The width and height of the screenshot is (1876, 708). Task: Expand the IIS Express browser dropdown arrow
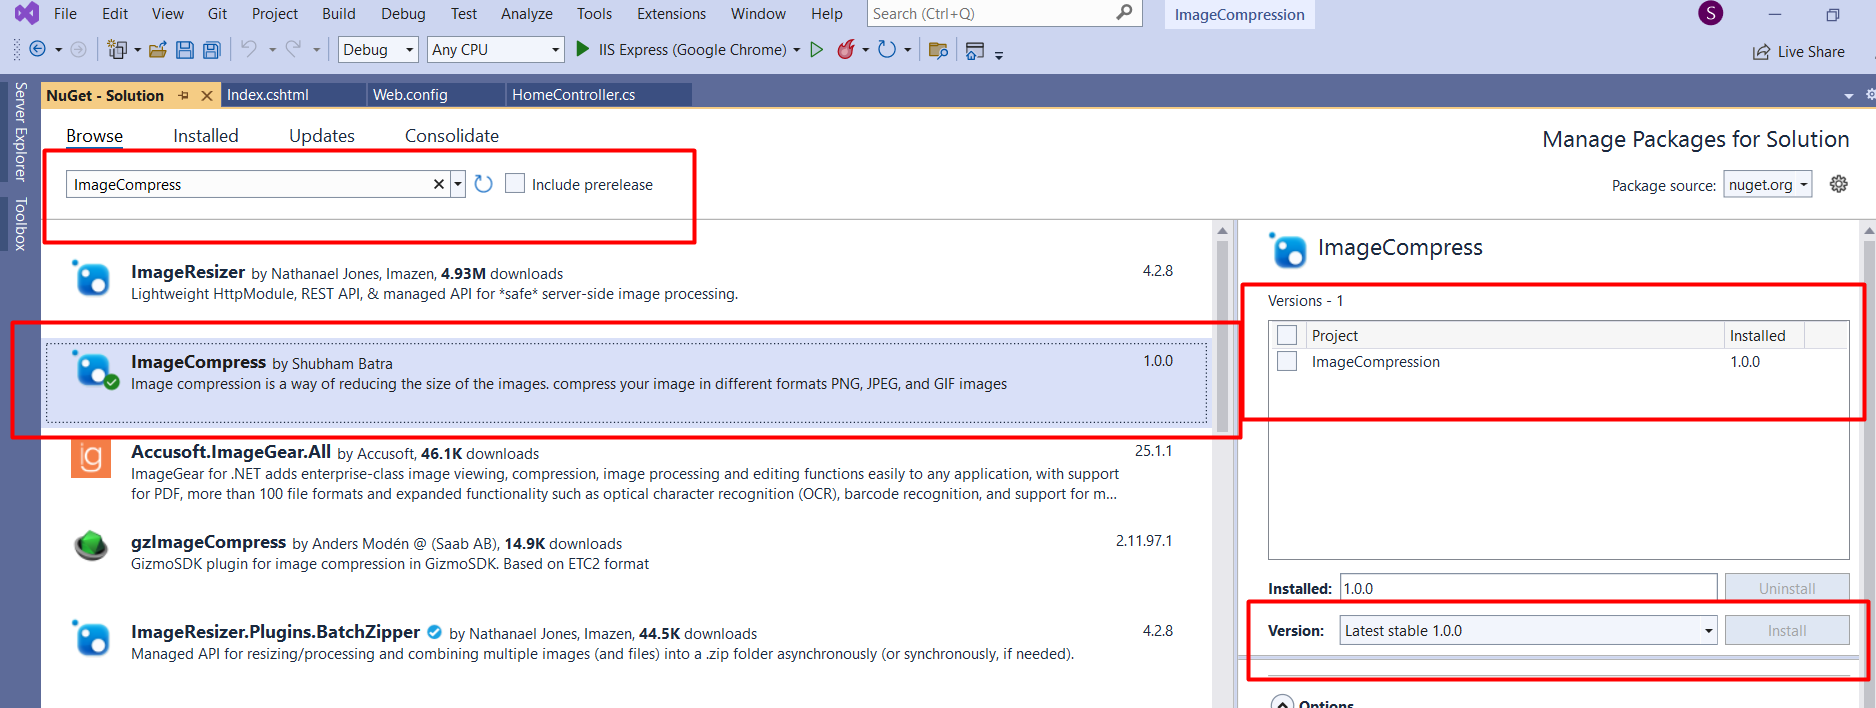(x=797, y=50)
